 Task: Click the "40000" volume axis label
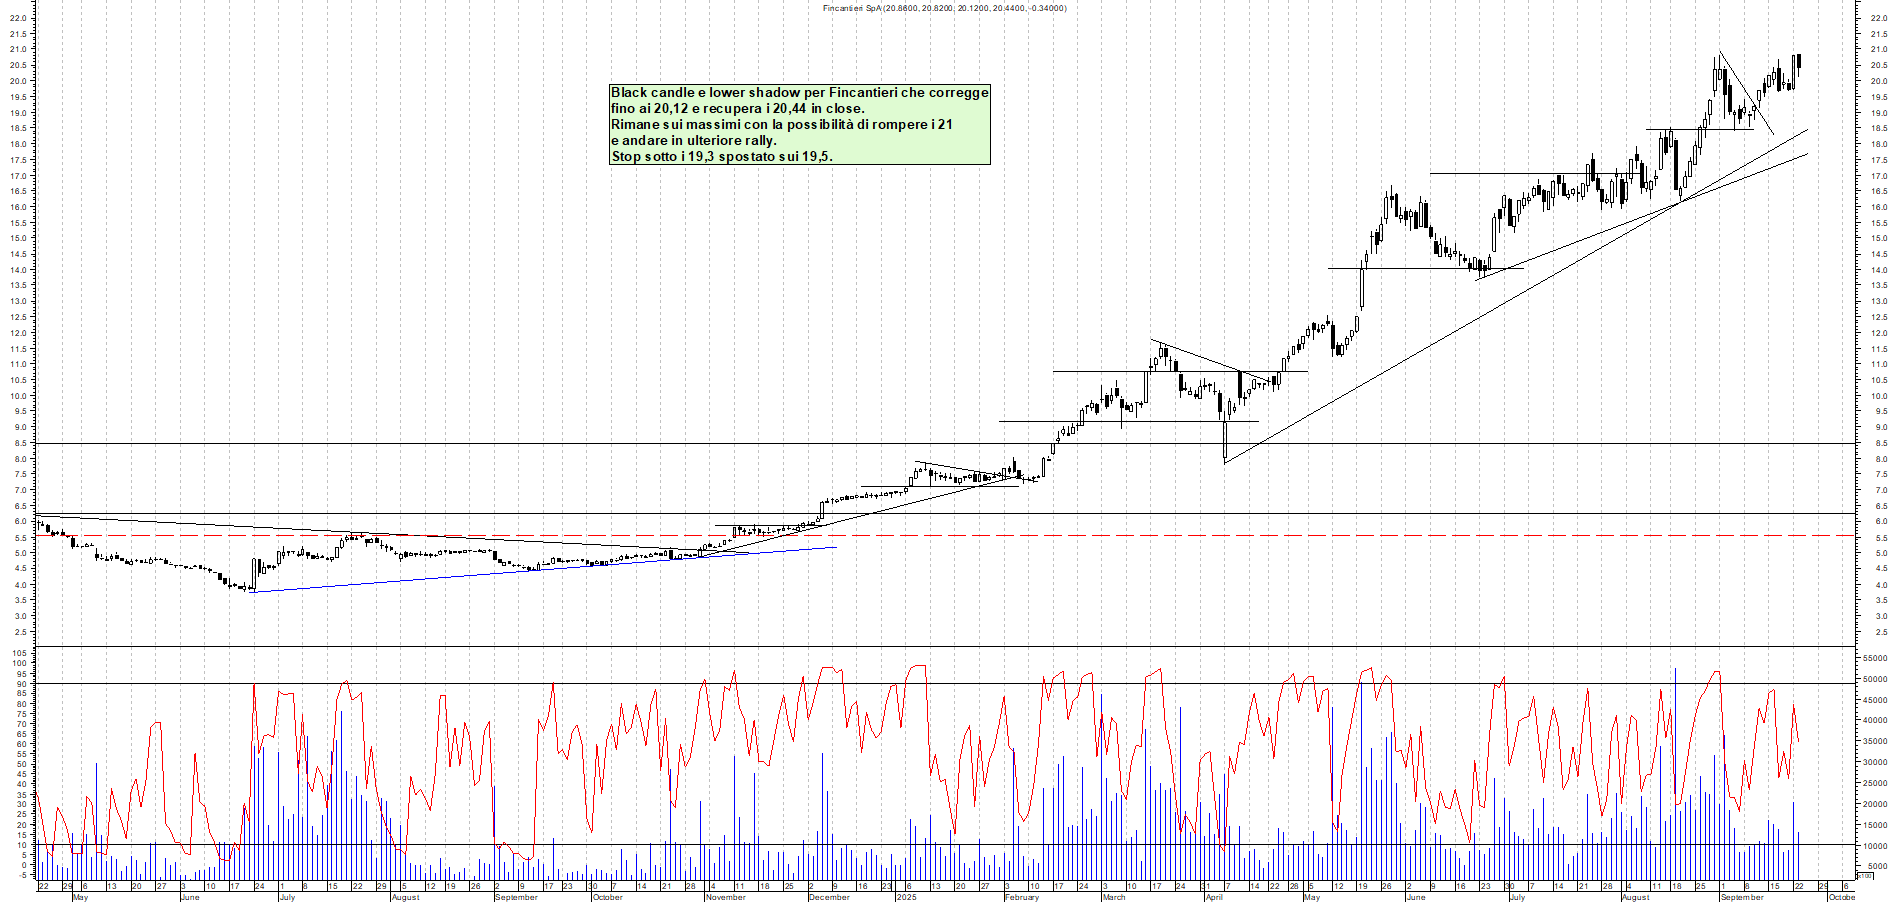[1874, 720]
